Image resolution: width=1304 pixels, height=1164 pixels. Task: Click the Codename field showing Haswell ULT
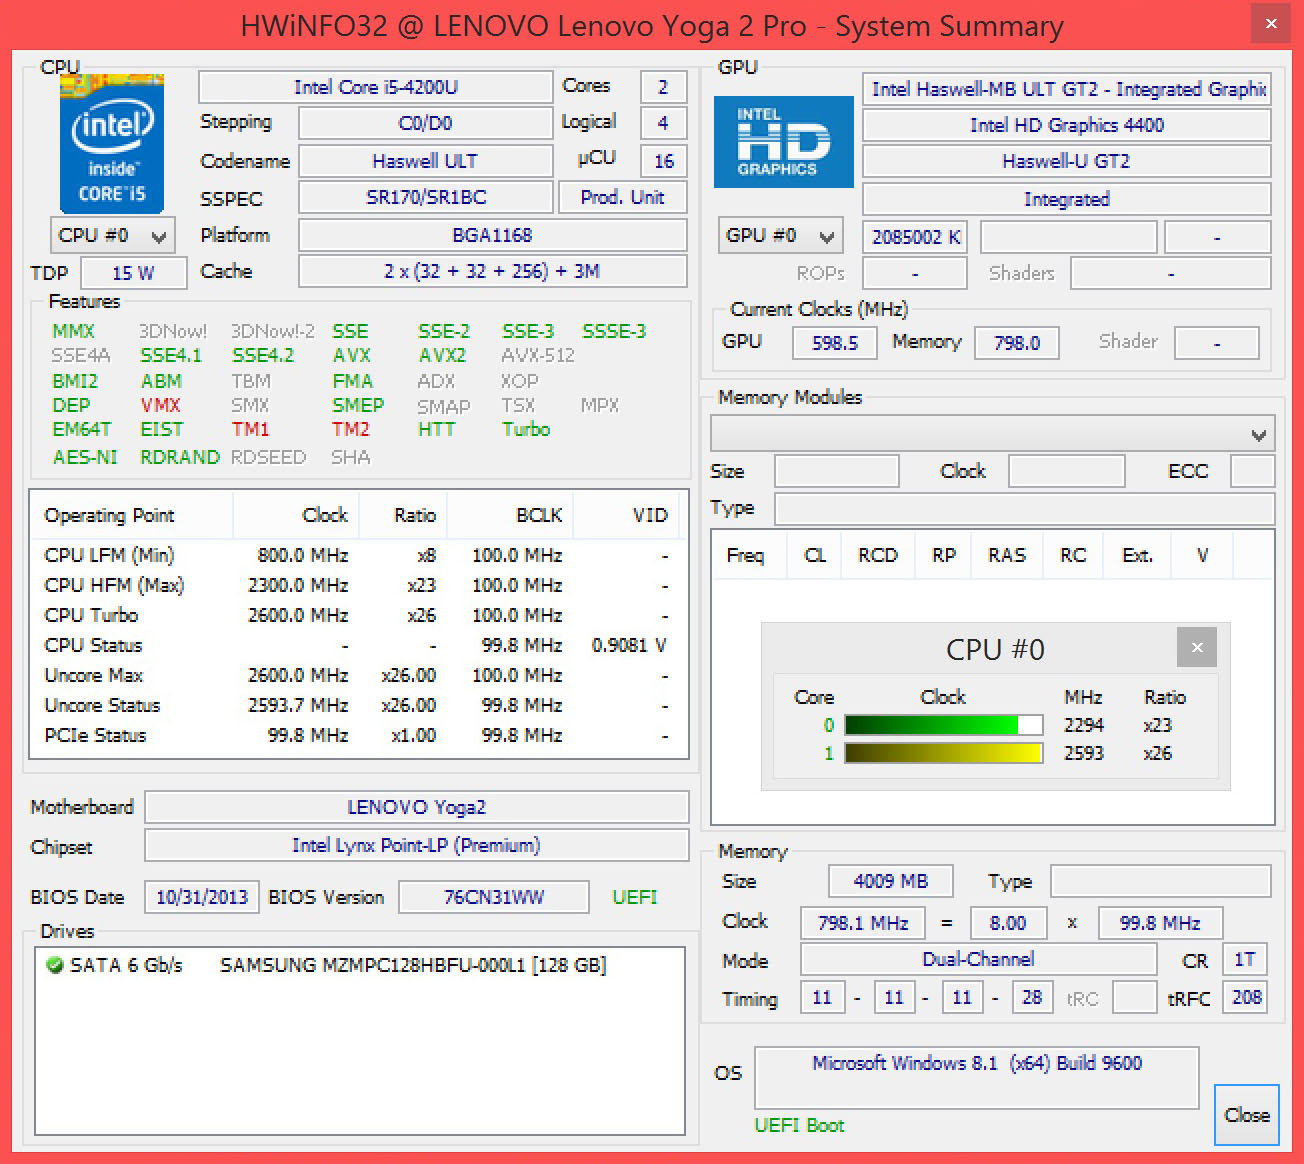tap(426, 161)
